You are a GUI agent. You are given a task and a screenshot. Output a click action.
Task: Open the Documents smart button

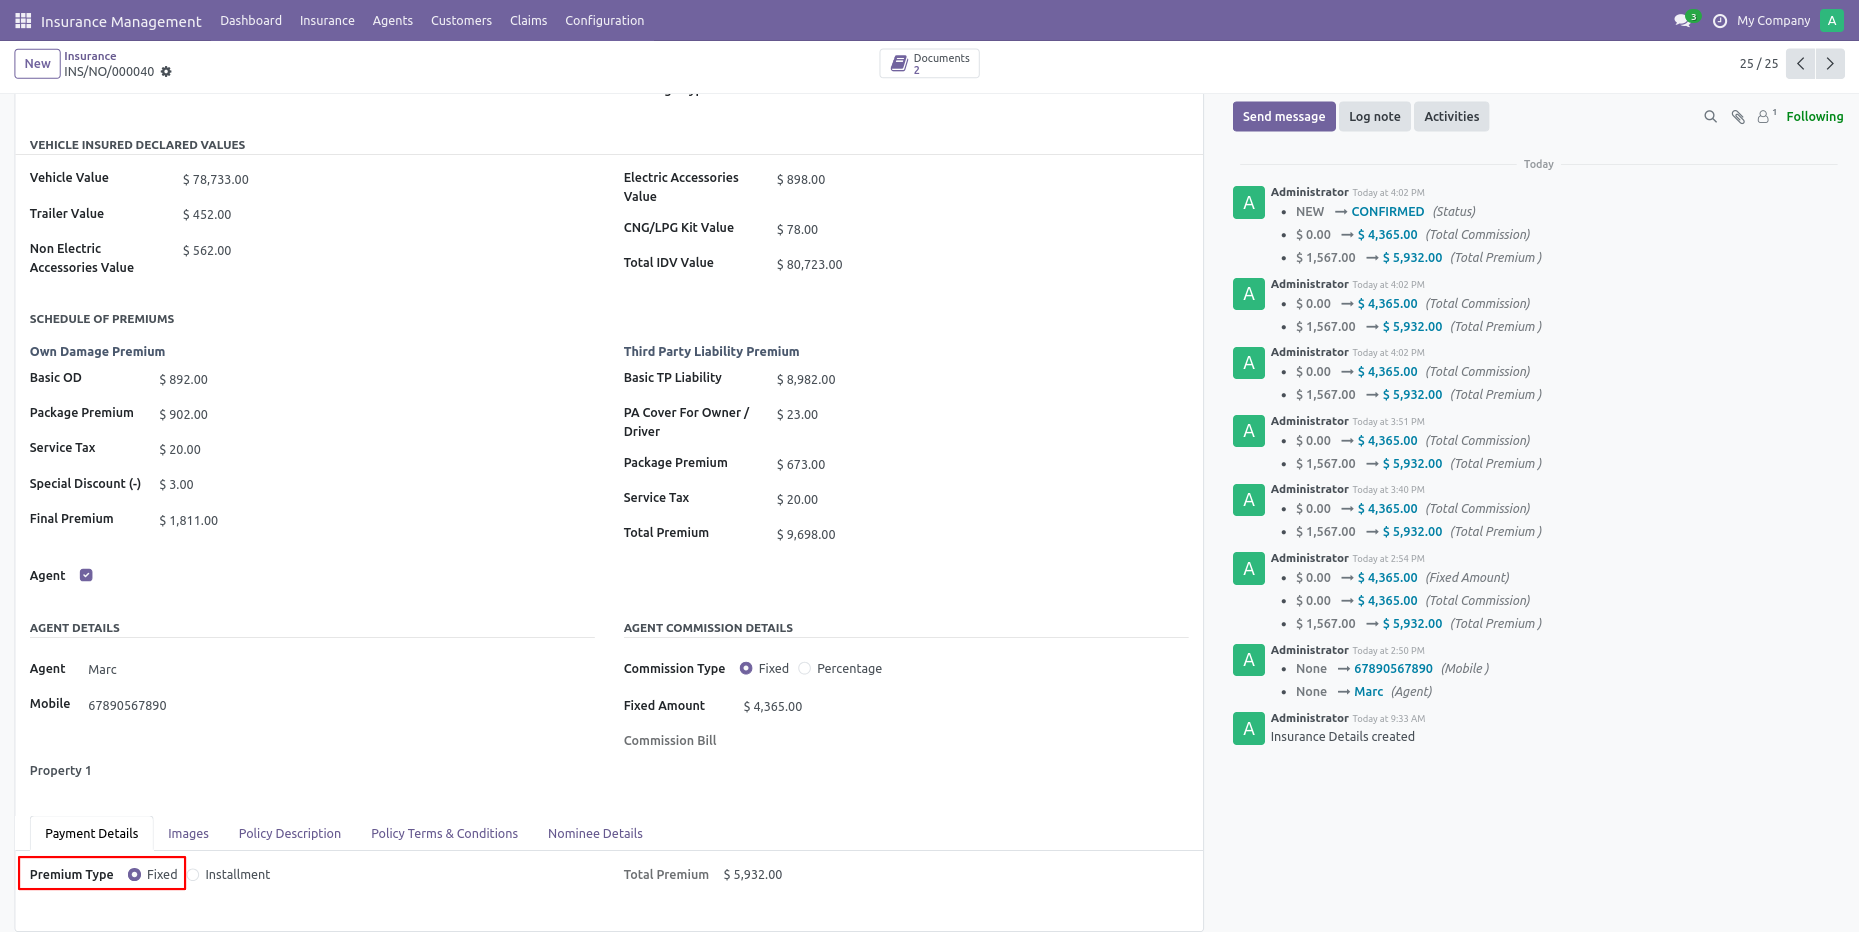coord(930,63)
